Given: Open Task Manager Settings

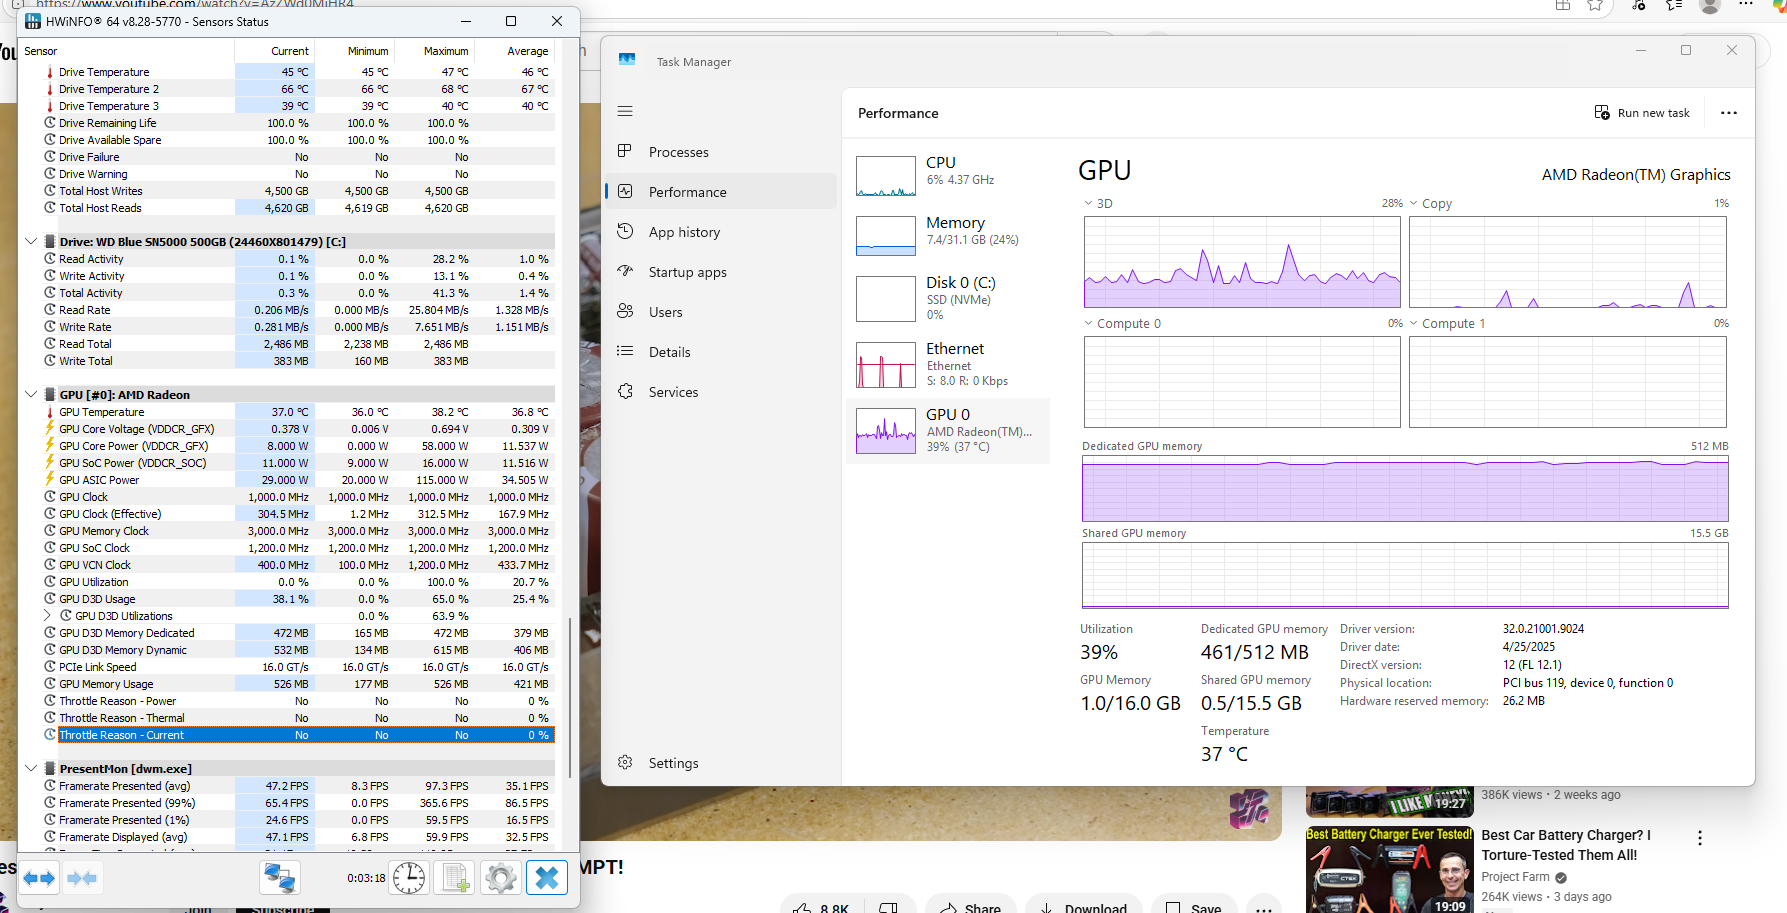Looking at the screenshot, I should coord(672,763).
